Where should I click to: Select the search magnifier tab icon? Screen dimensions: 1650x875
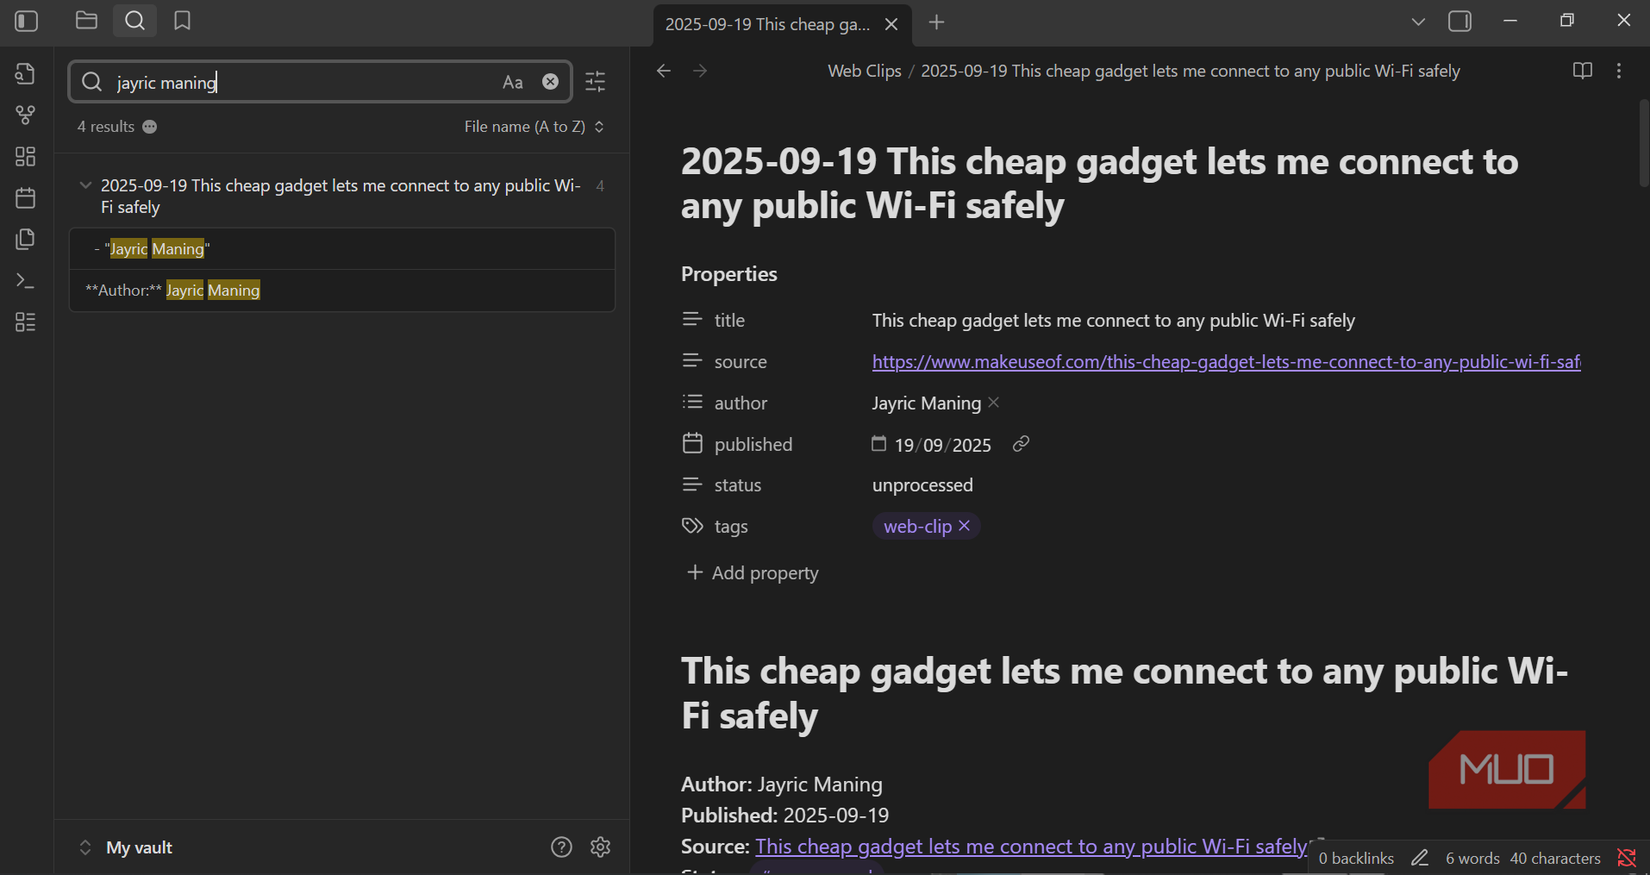click(x=135, y=20)
